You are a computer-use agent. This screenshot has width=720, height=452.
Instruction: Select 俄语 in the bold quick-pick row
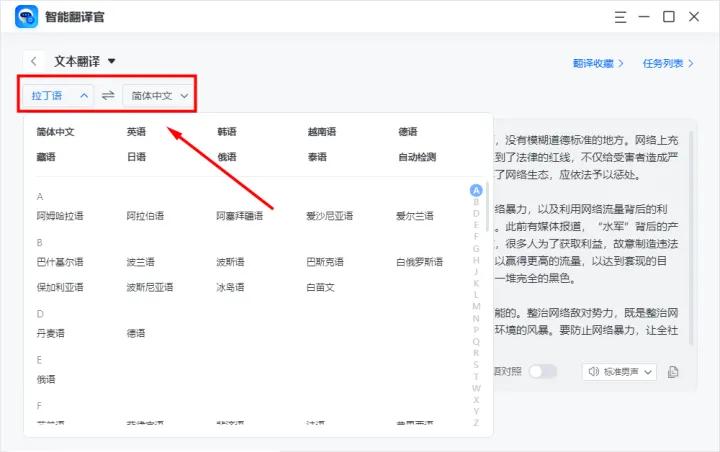coord(227,157)
